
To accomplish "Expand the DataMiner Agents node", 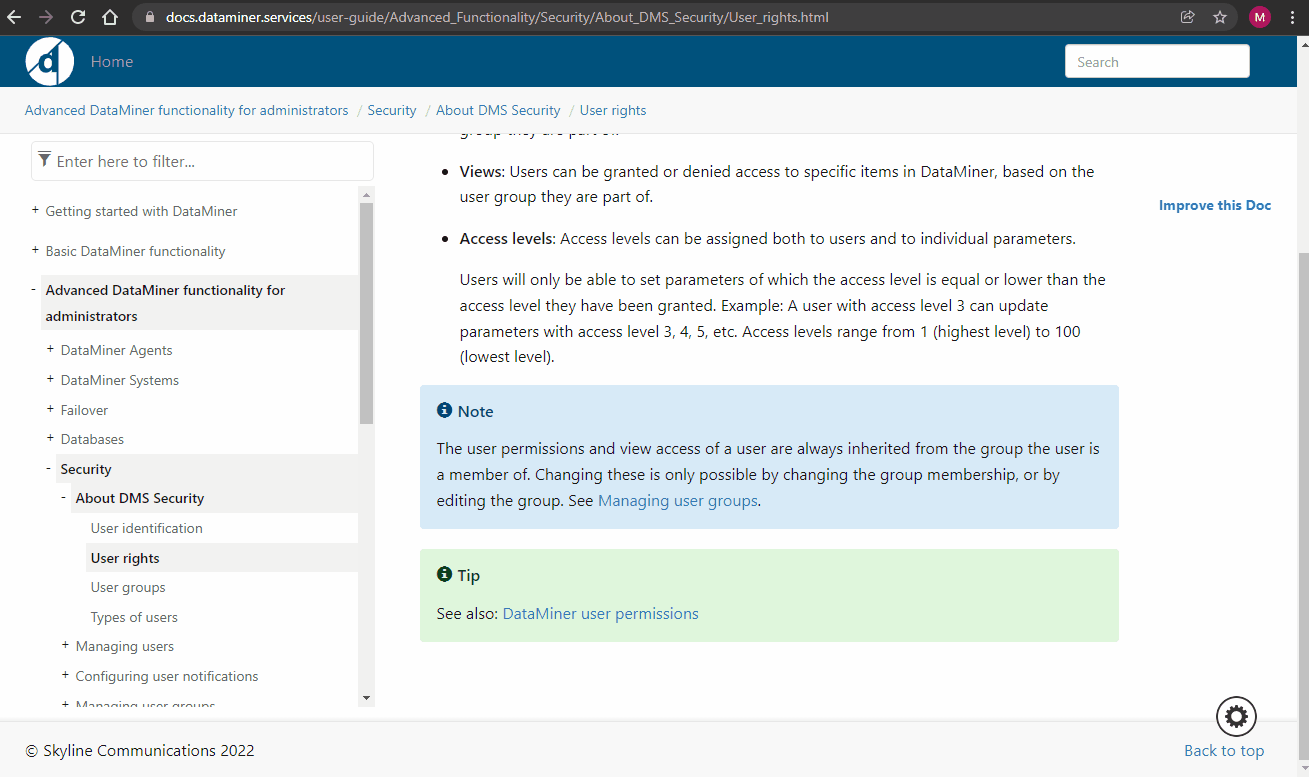I will [51, 350].
